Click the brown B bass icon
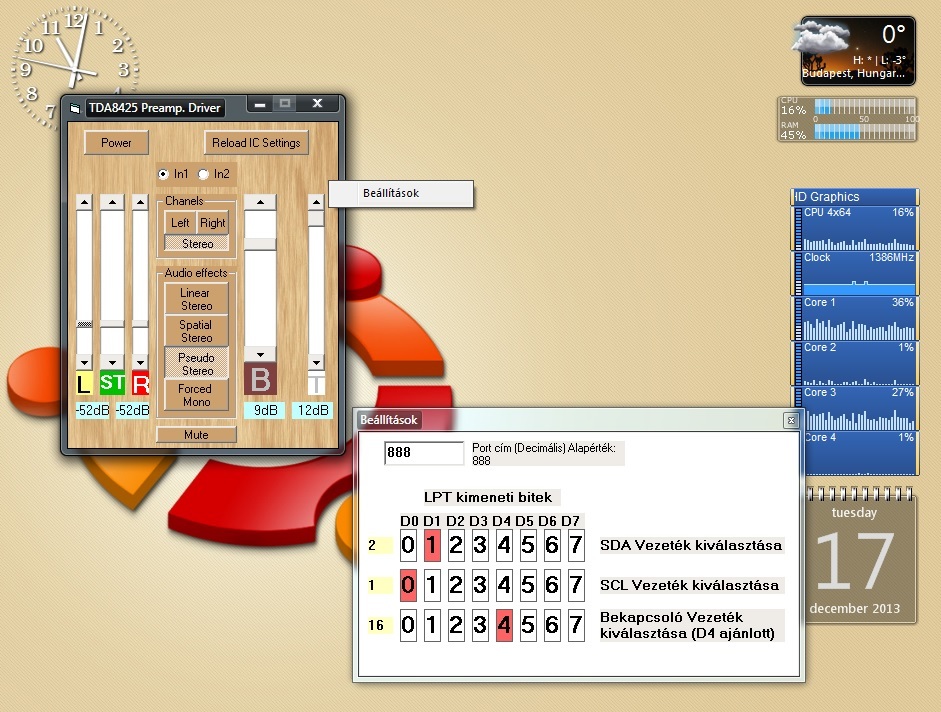This screenshot has height=712, width=941. [x=260, y=379]
